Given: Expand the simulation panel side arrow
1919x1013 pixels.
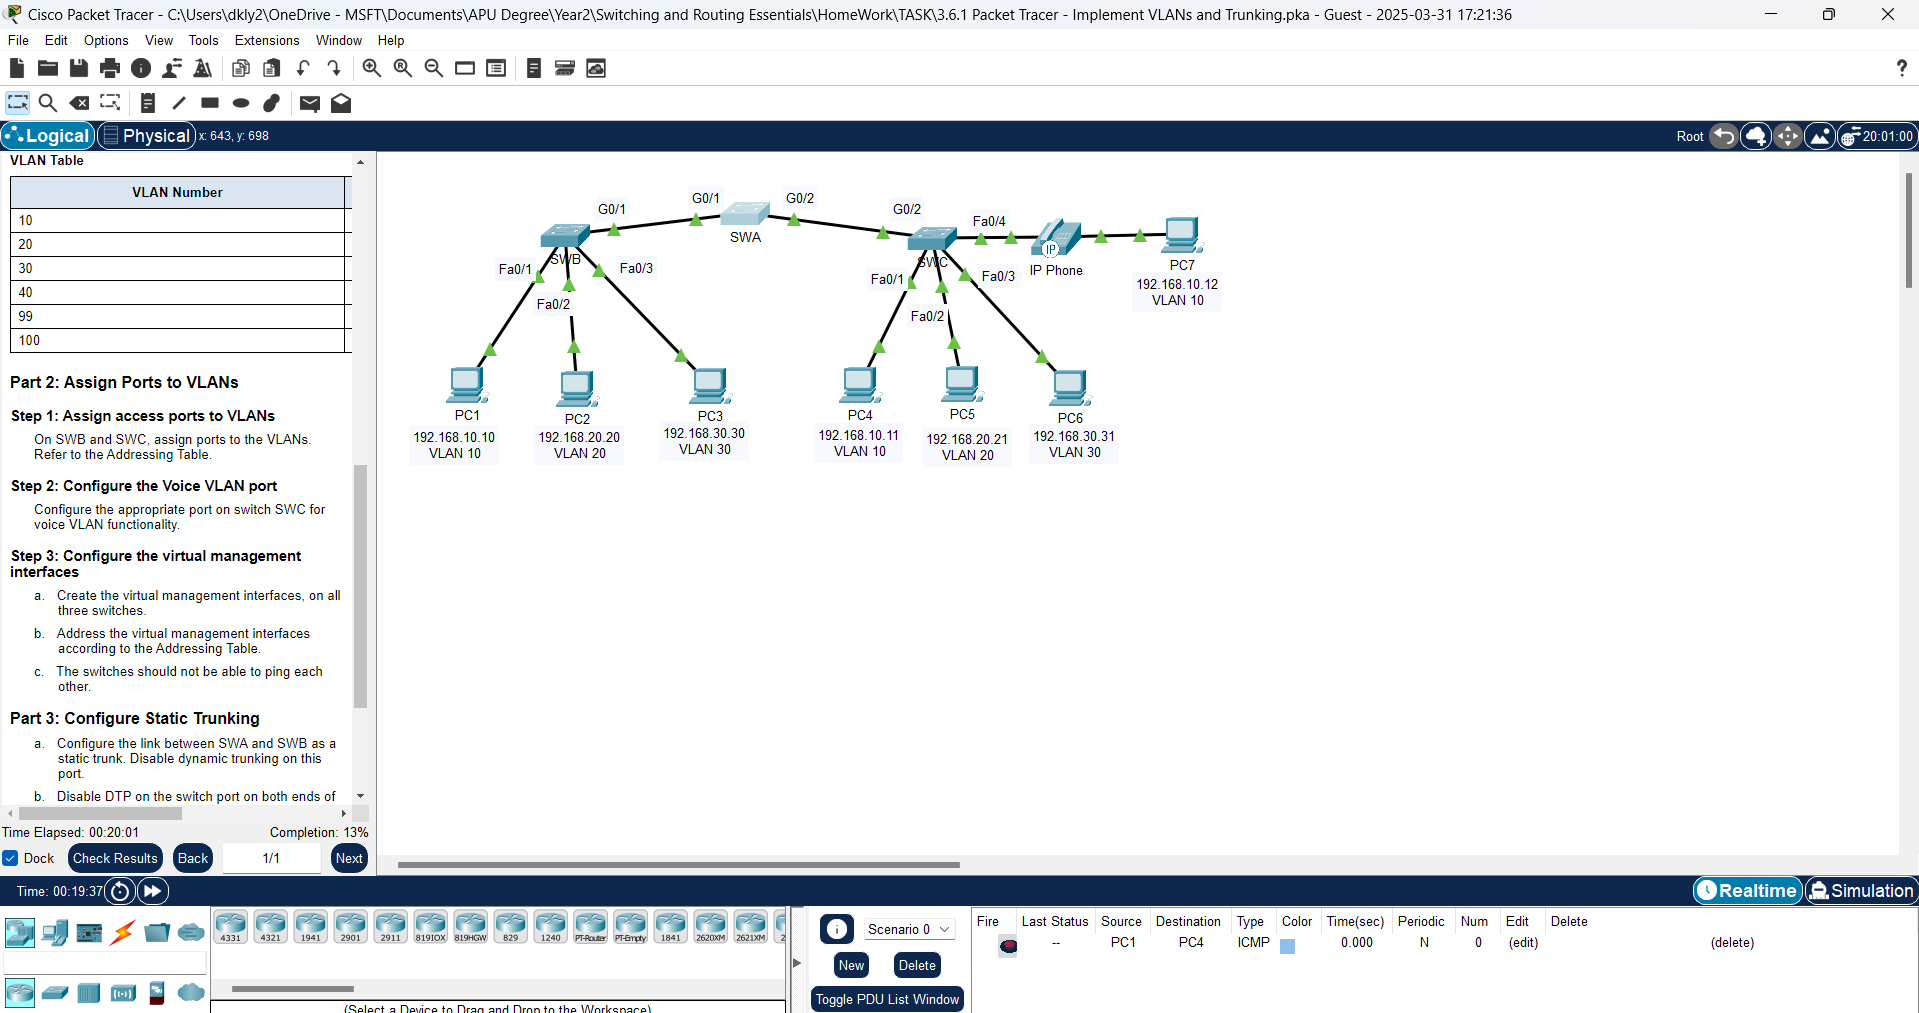Looking at the screenshot, I should pyautogui.click(x=796, y=962).
